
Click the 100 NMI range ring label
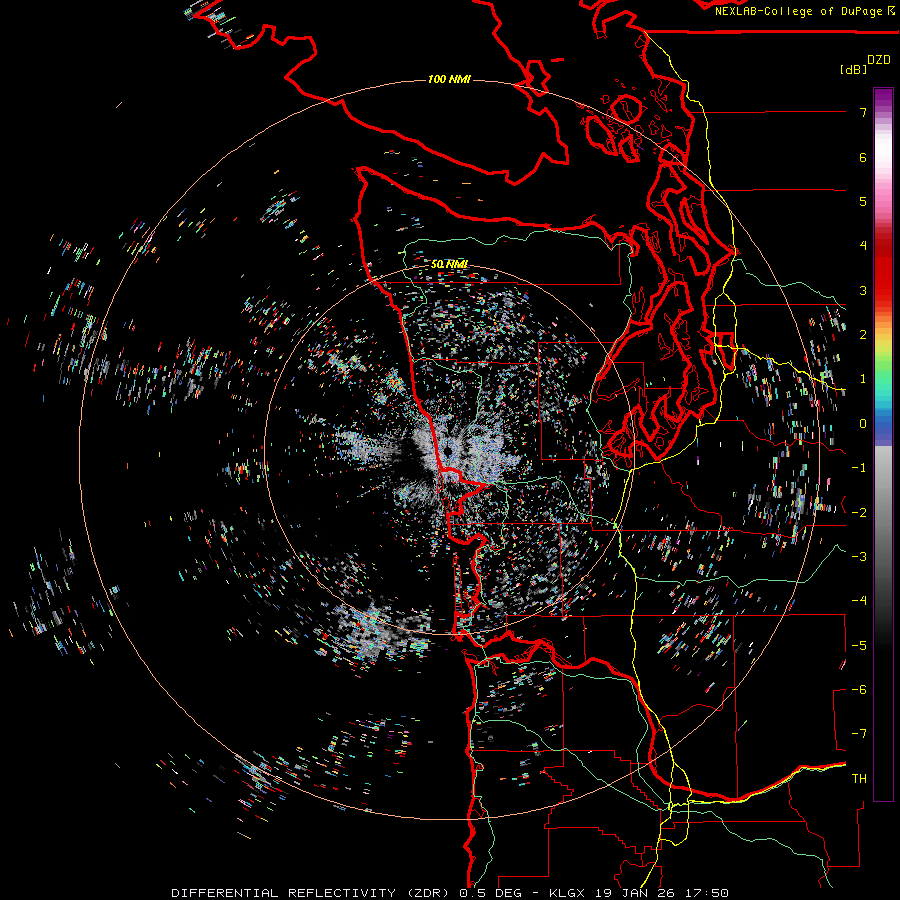tap(449, 79)
